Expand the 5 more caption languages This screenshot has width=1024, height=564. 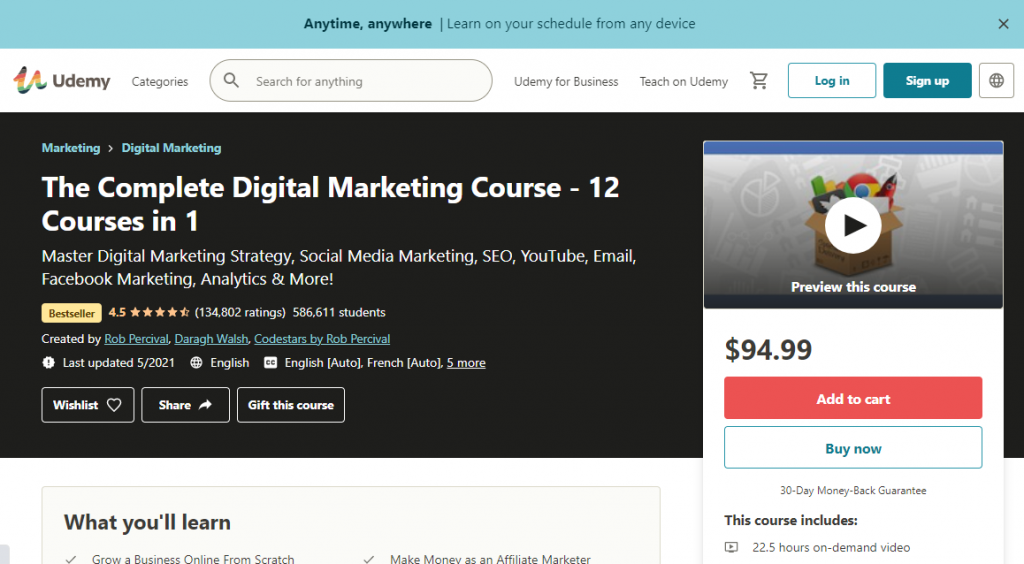click(x=466, y=363)
